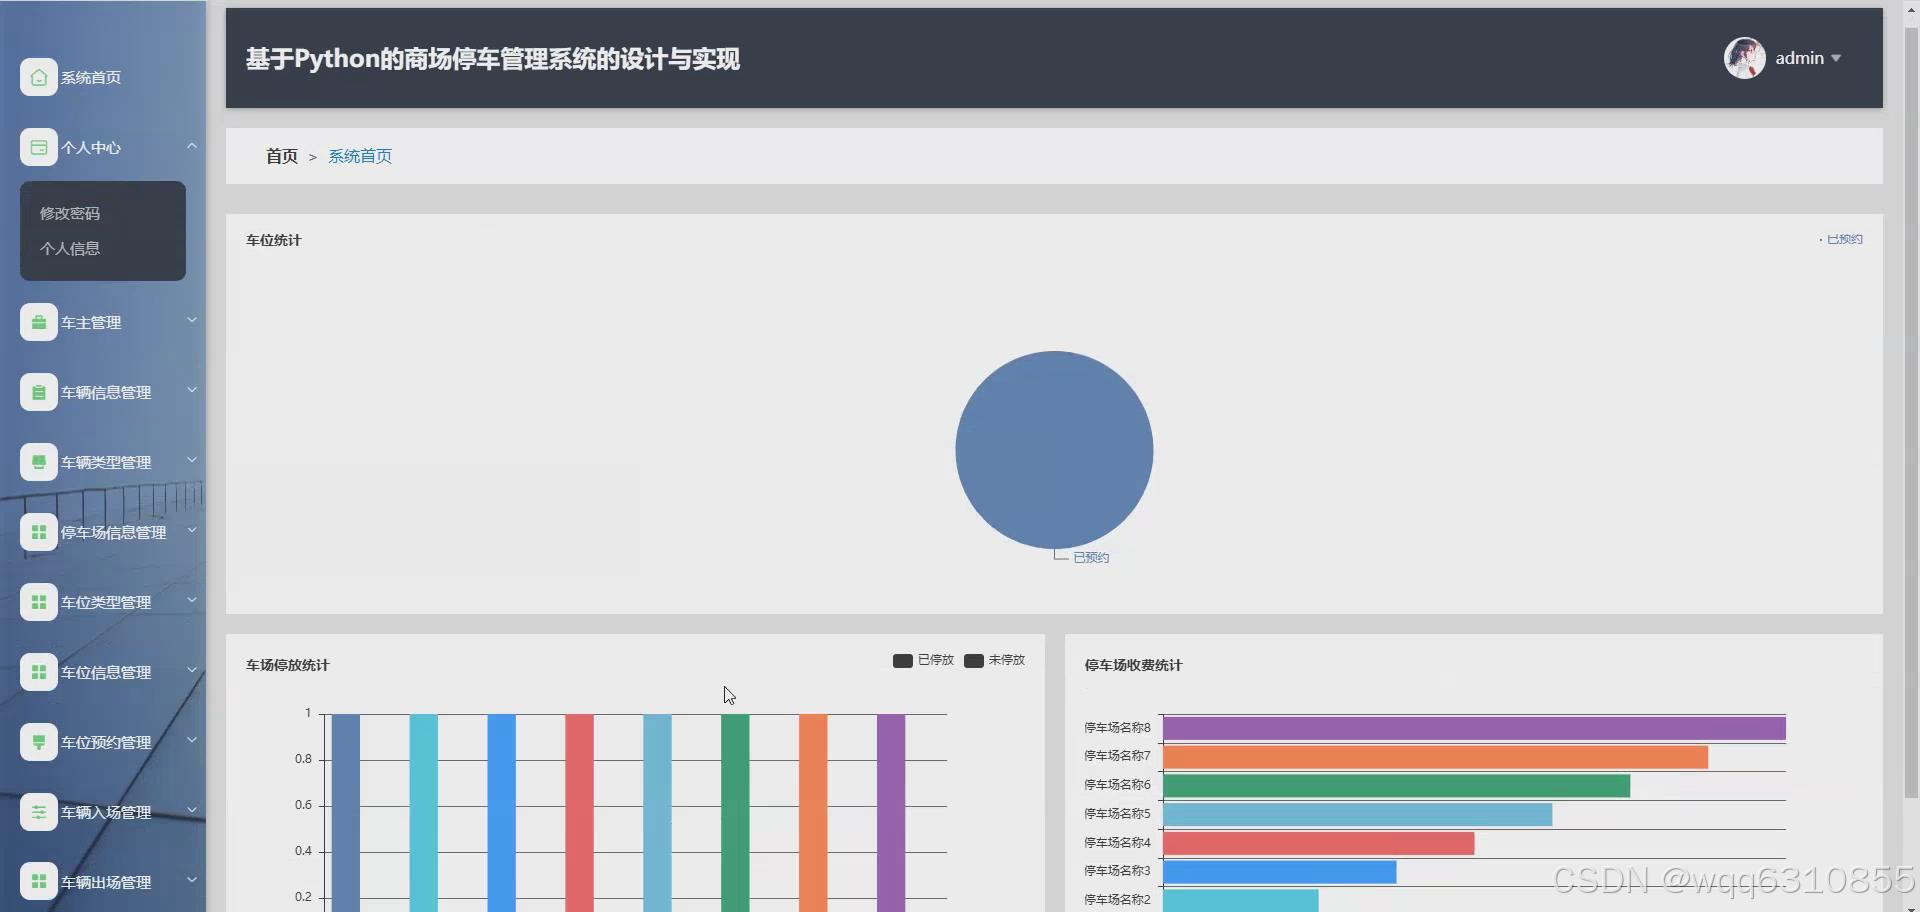Toggle the 已停放 legend series

923,660
